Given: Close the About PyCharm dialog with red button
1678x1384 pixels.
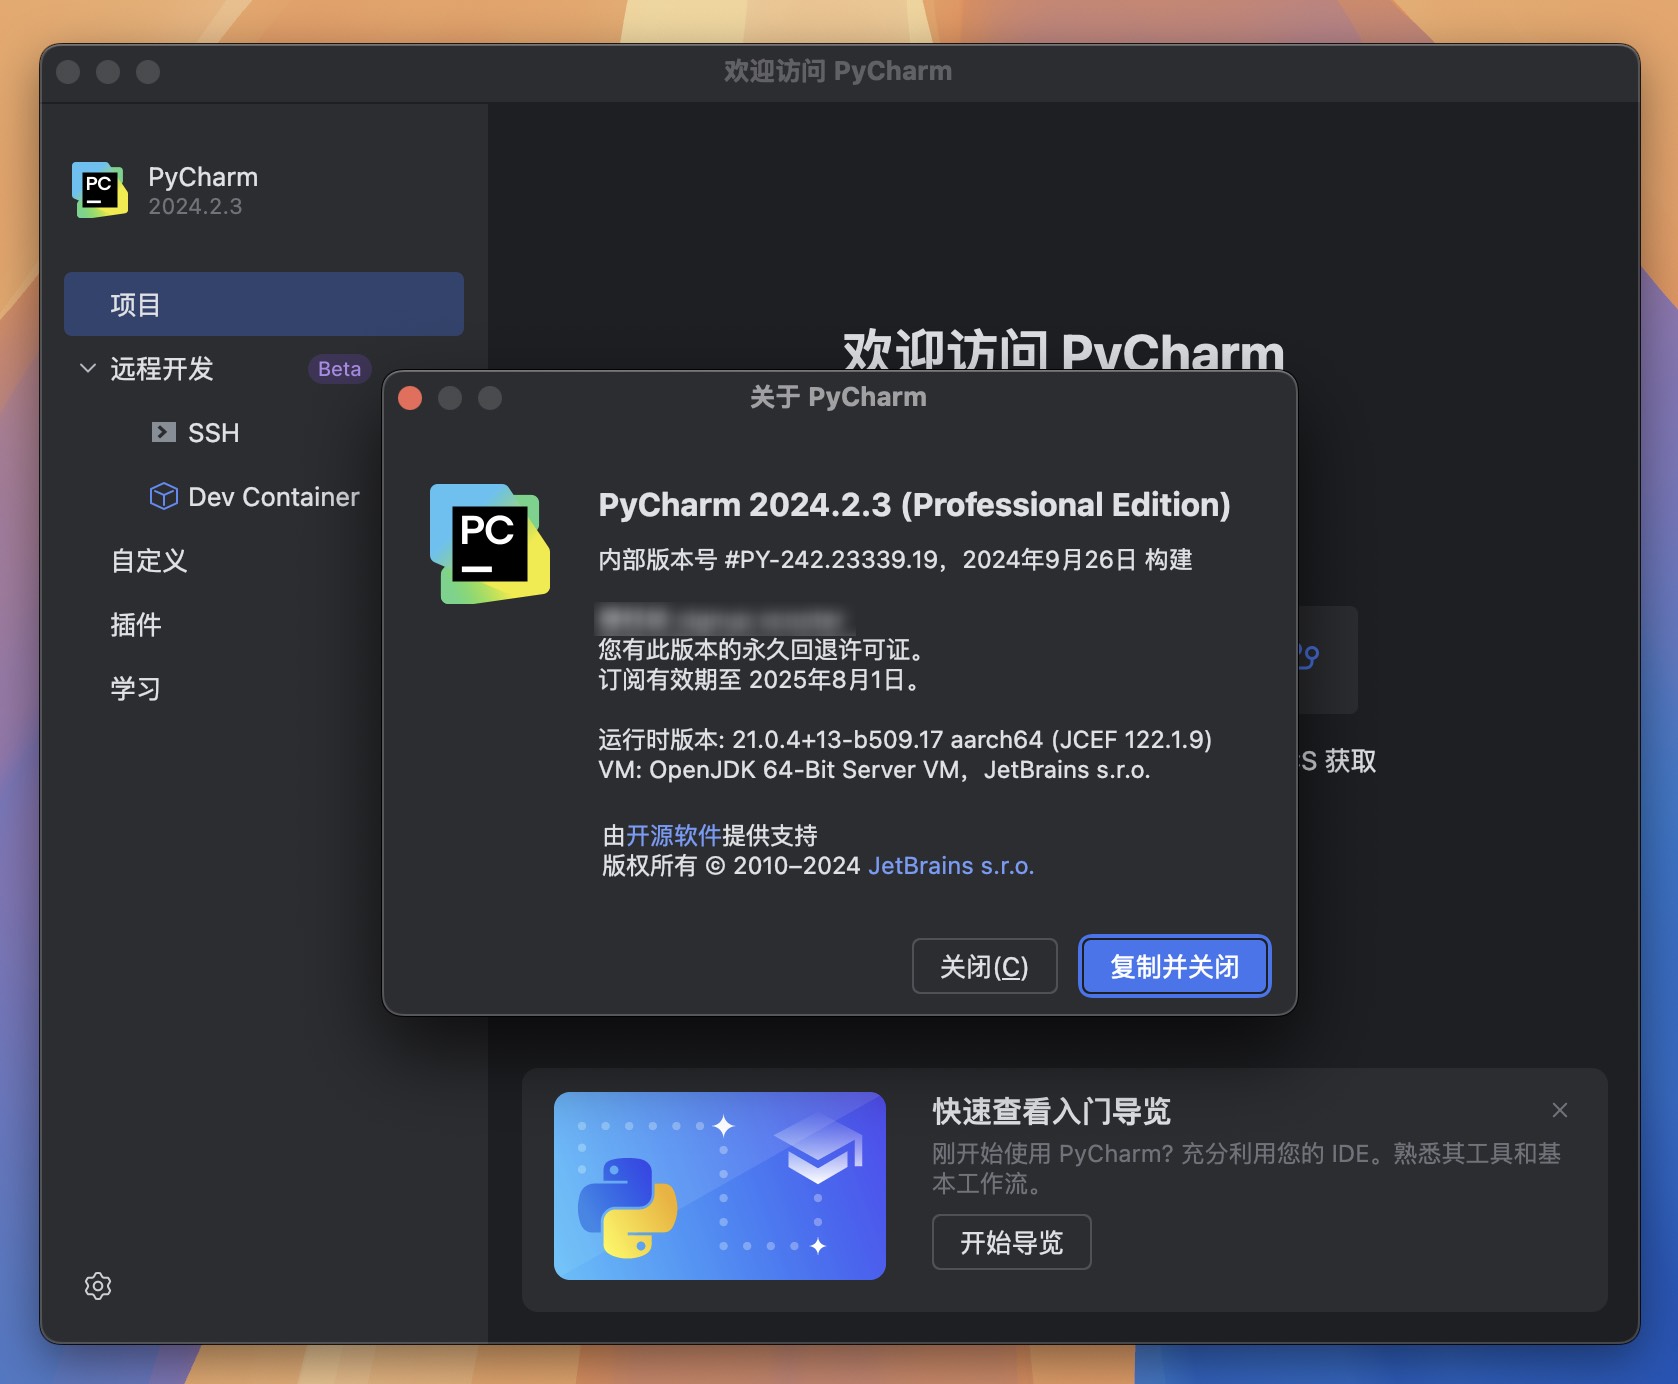Looking at the screenshot, I should [x=410, y=398].
